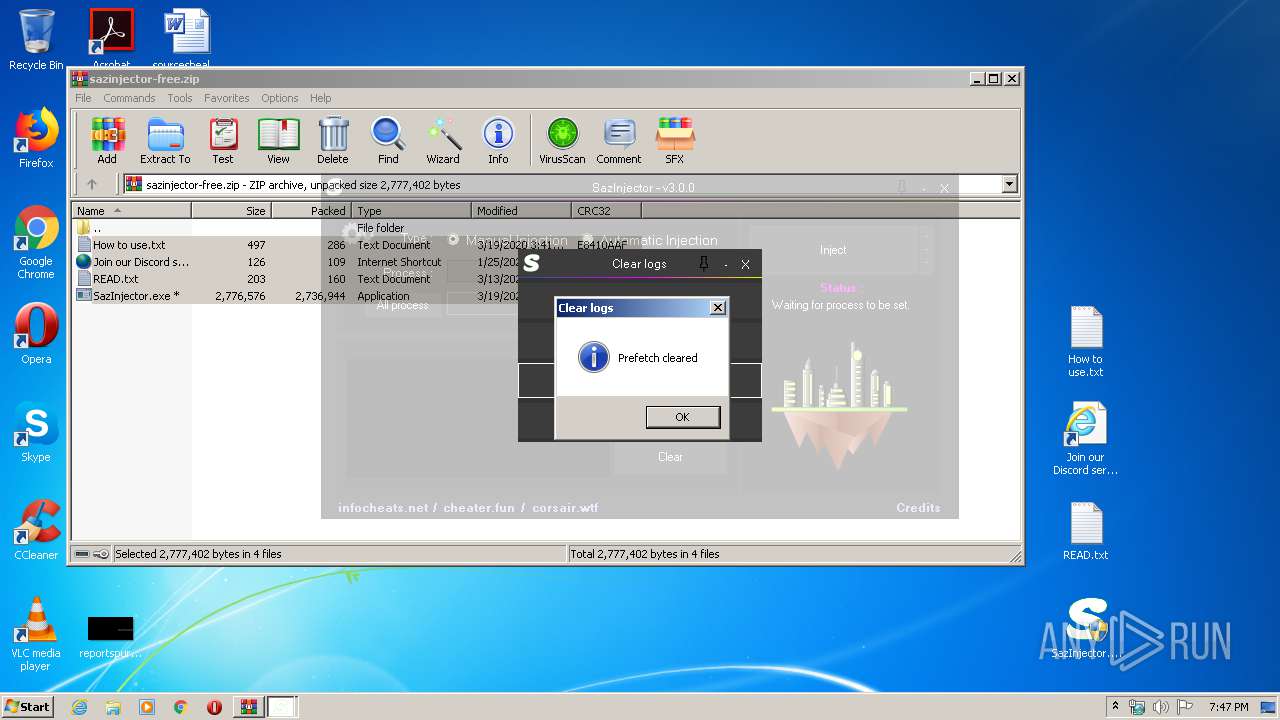
Task: Open Google Chrome desktop shortcut
Action: pos(36,243)
